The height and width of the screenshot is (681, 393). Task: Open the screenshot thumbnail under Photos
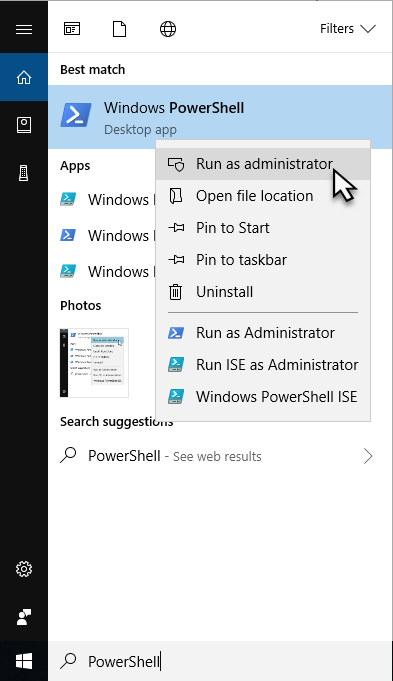(94, 363)
